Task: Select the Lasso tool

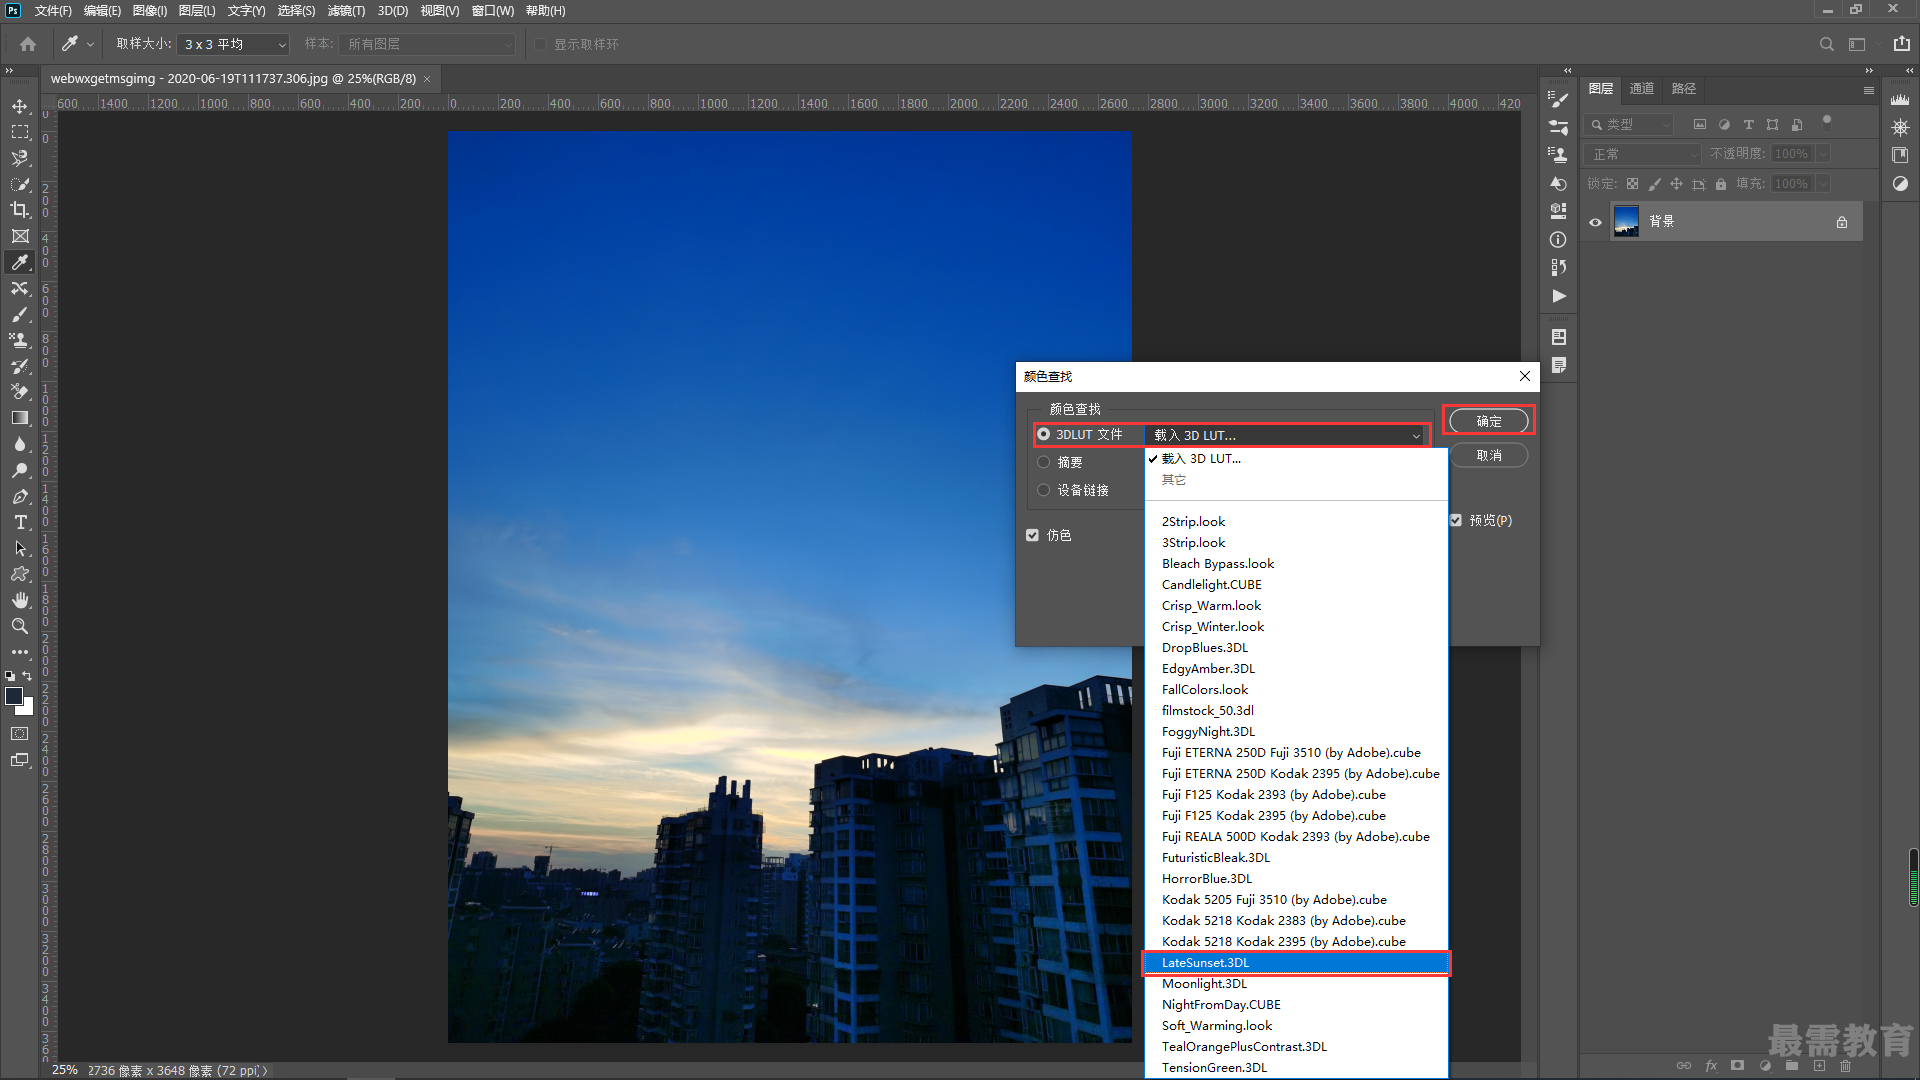Action: tap(20, 158)
